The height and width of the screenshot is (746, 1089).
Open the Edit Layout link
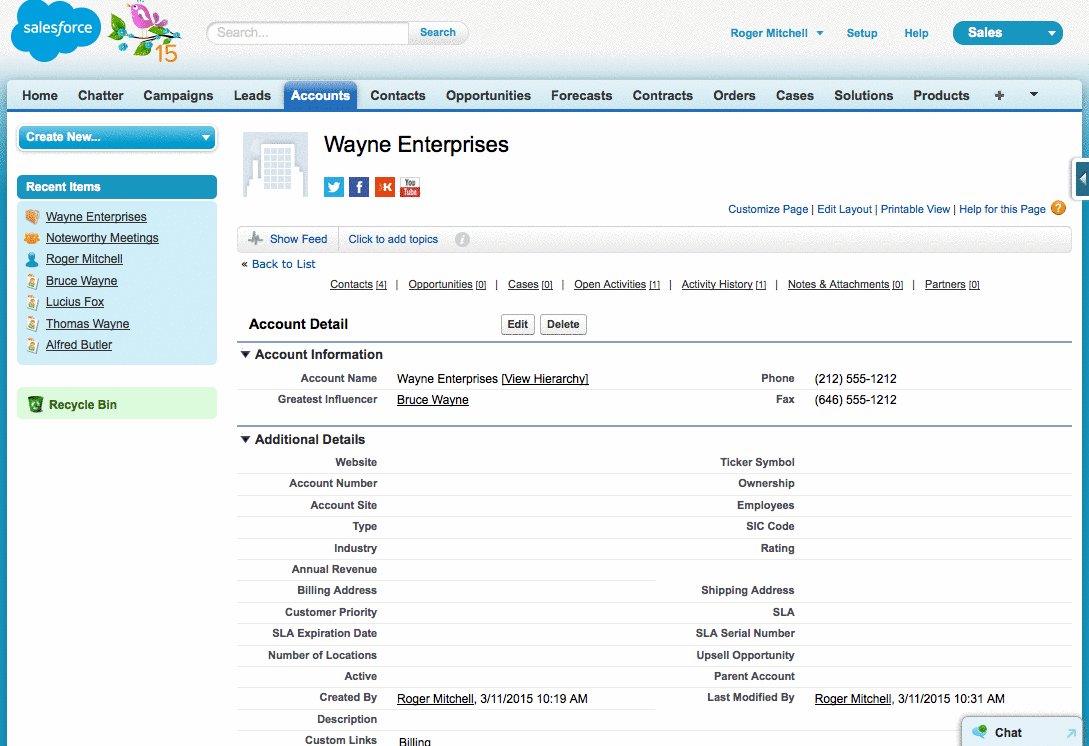tap(845, 209)
